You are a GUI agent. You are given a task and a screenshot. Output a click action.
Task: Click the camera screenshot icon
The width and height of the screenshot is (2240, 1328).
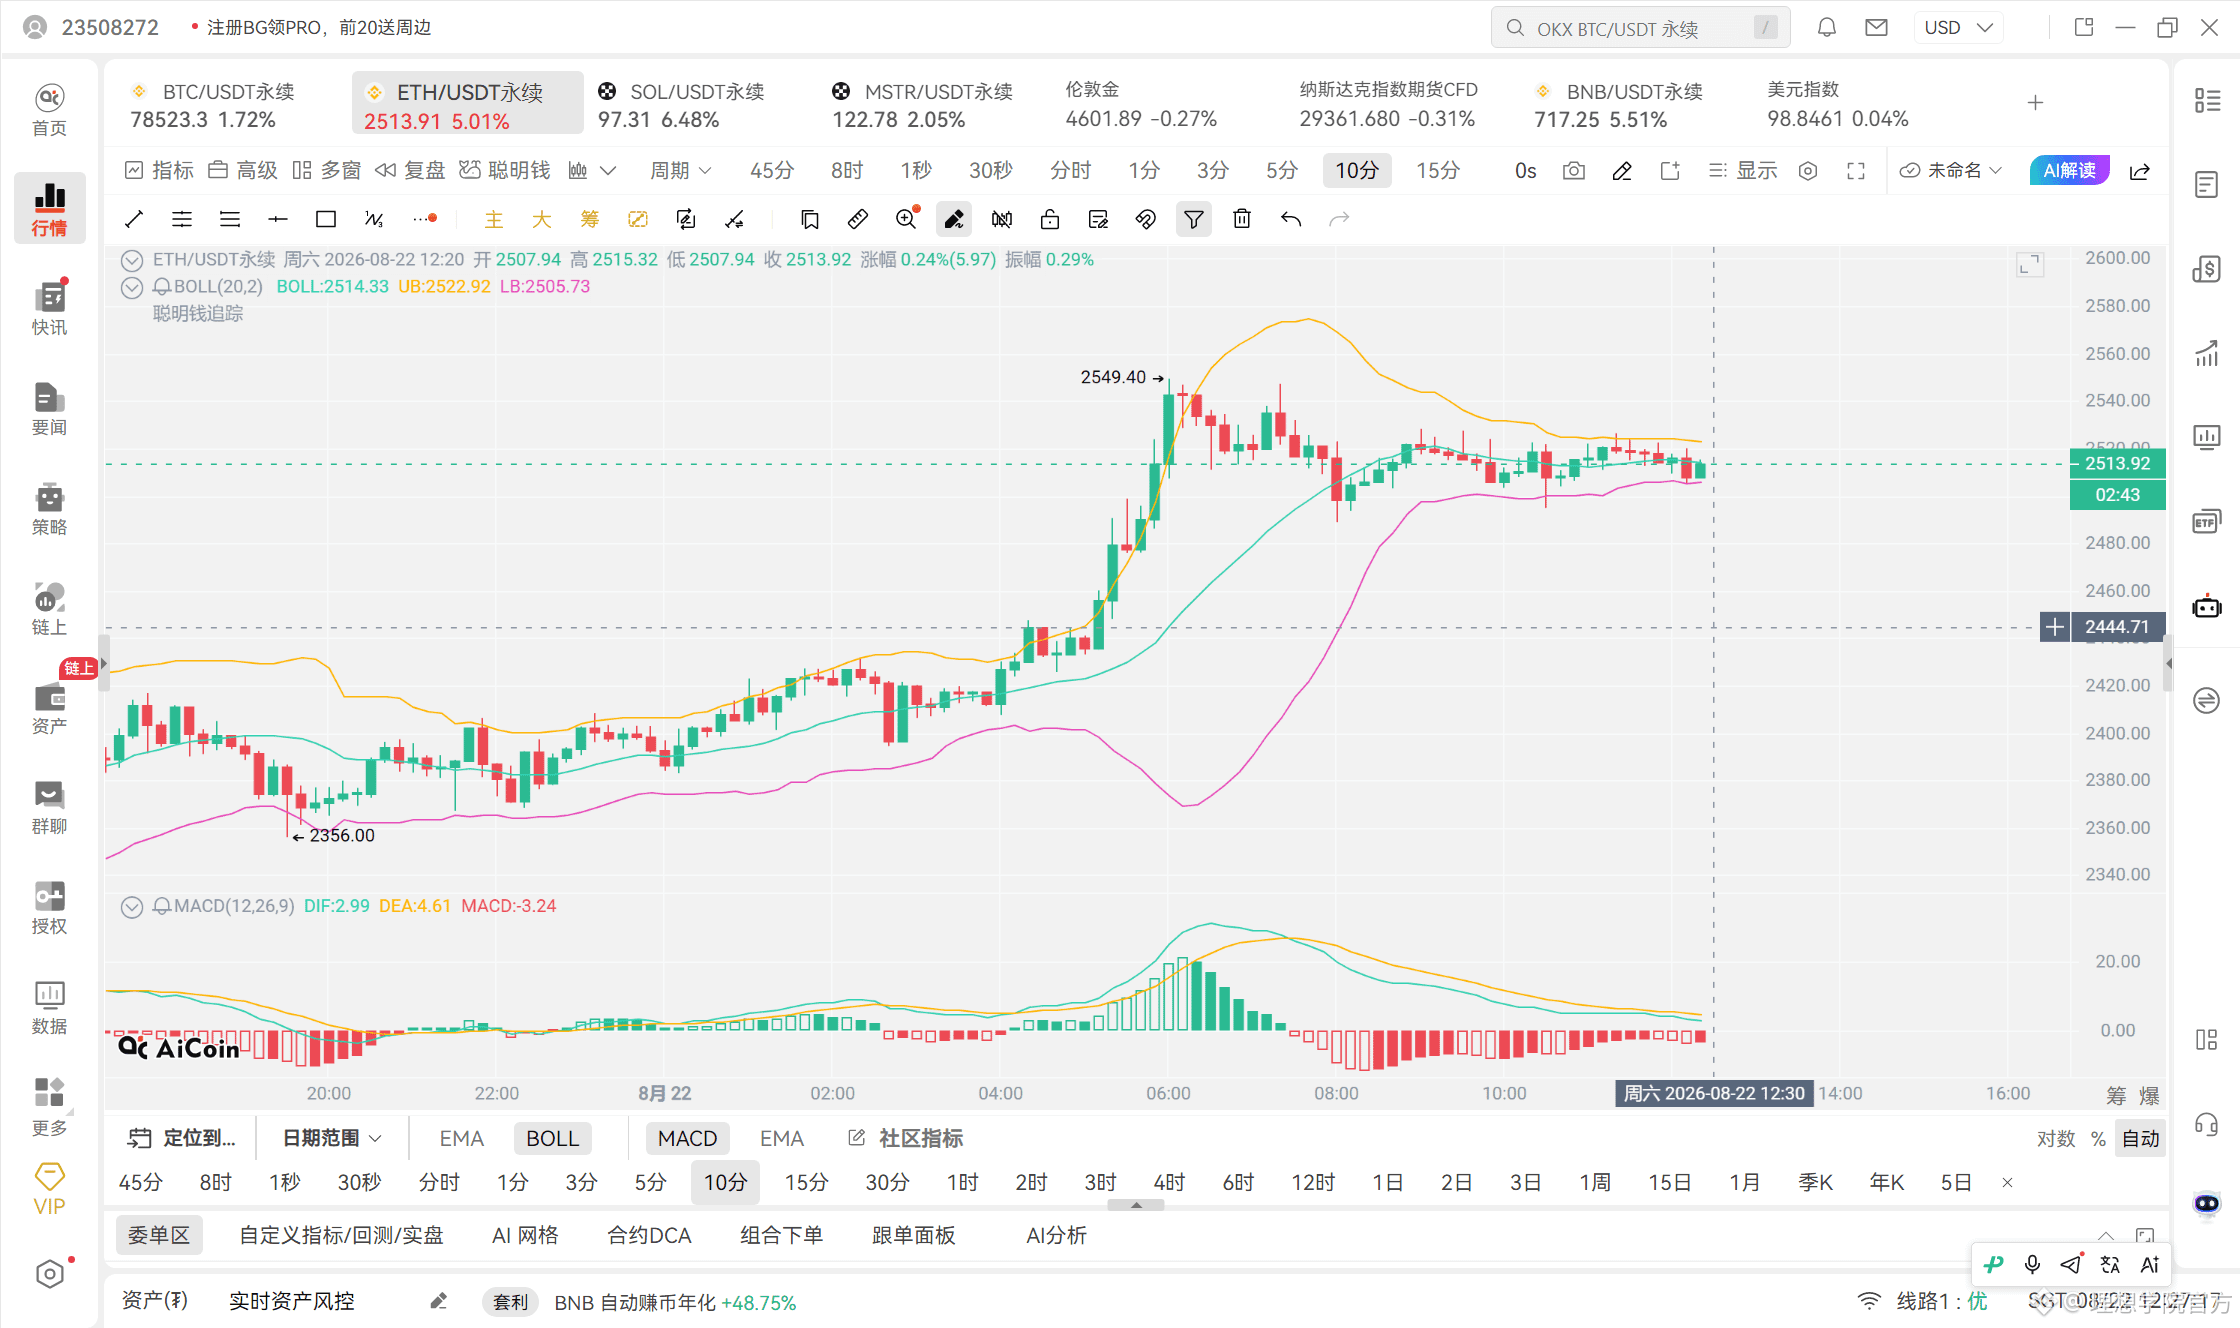[1574, 171]
